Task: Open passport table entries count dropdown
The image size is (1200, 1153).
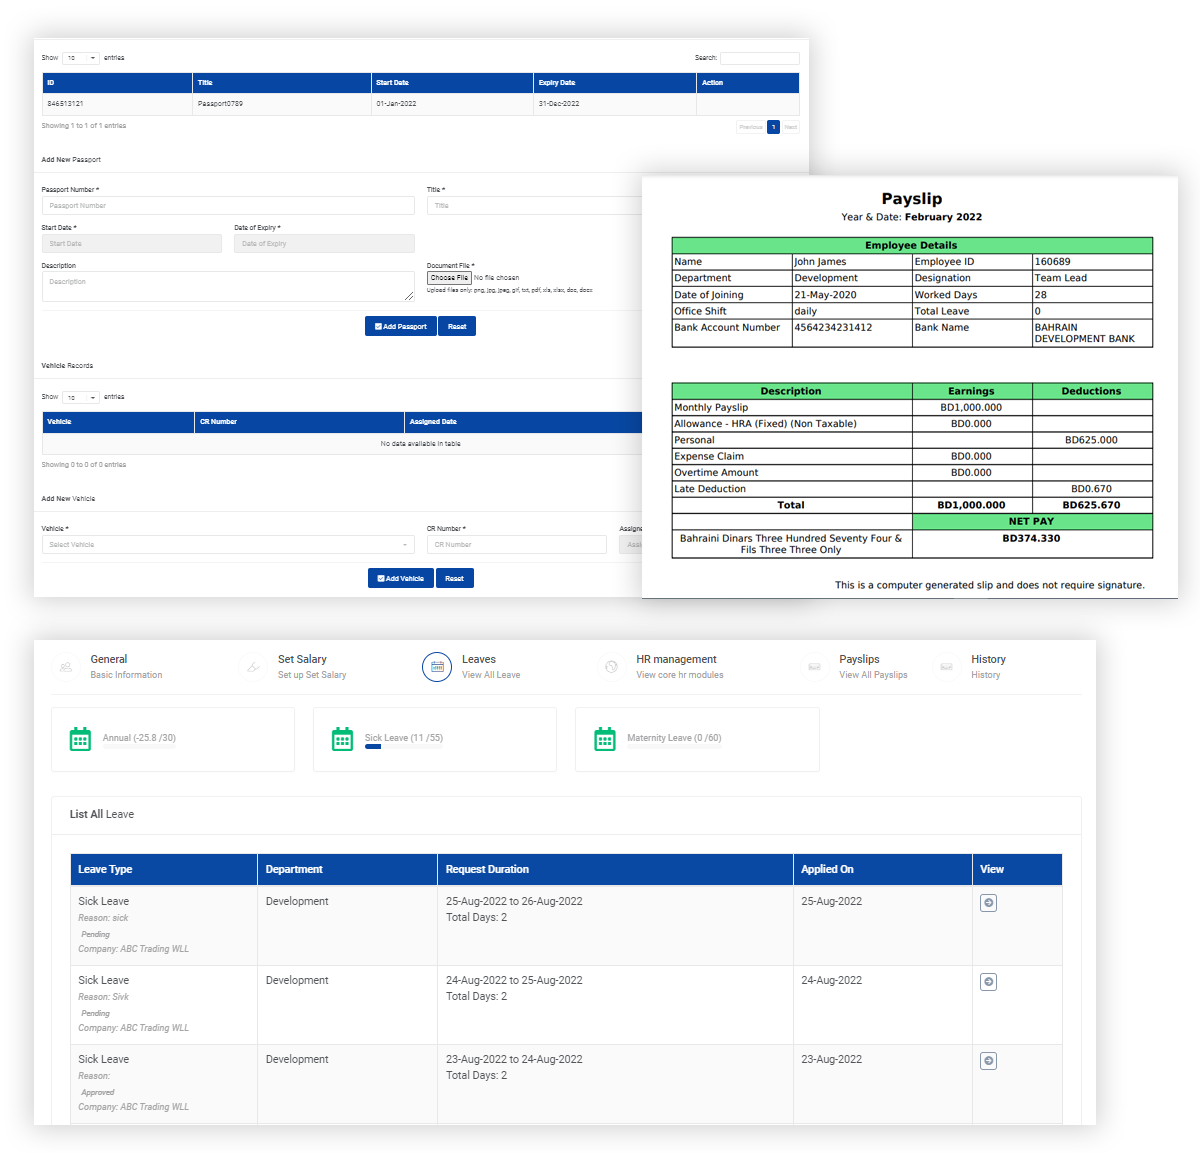Action: tap(81, 58)
